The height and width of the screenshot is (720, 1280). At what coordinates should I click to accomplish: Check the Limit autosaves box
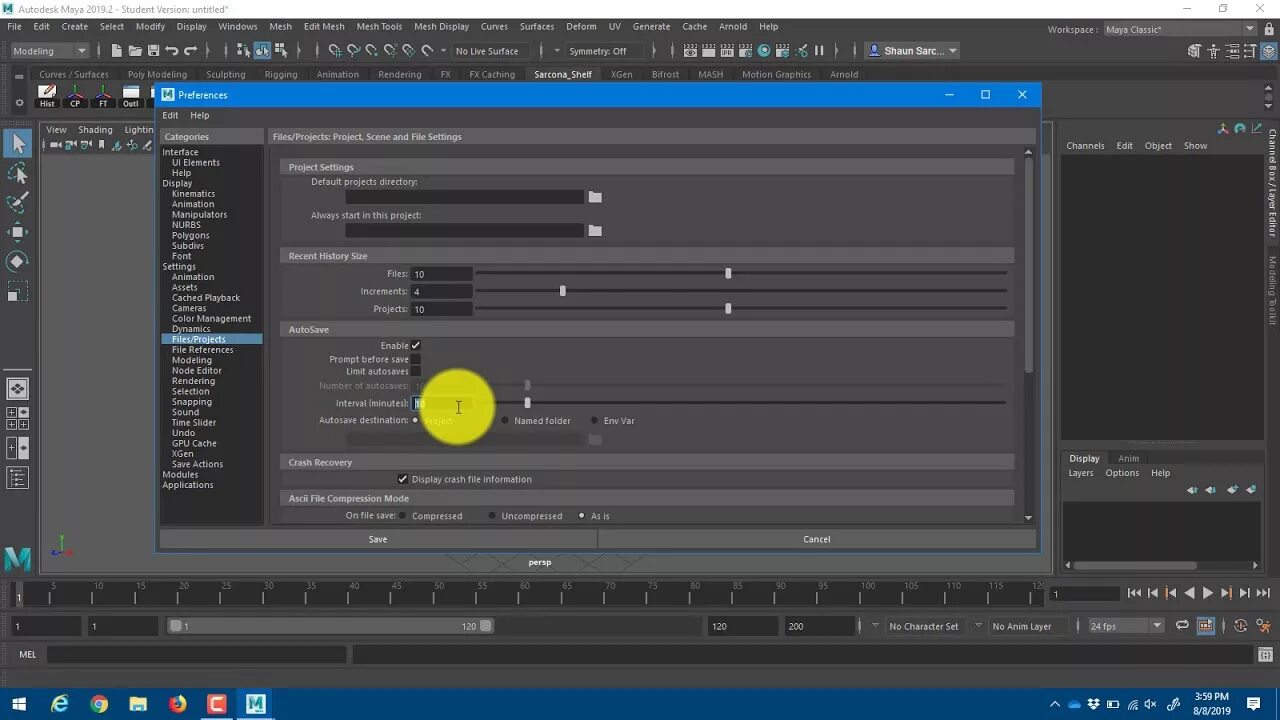tap(416, 372)
